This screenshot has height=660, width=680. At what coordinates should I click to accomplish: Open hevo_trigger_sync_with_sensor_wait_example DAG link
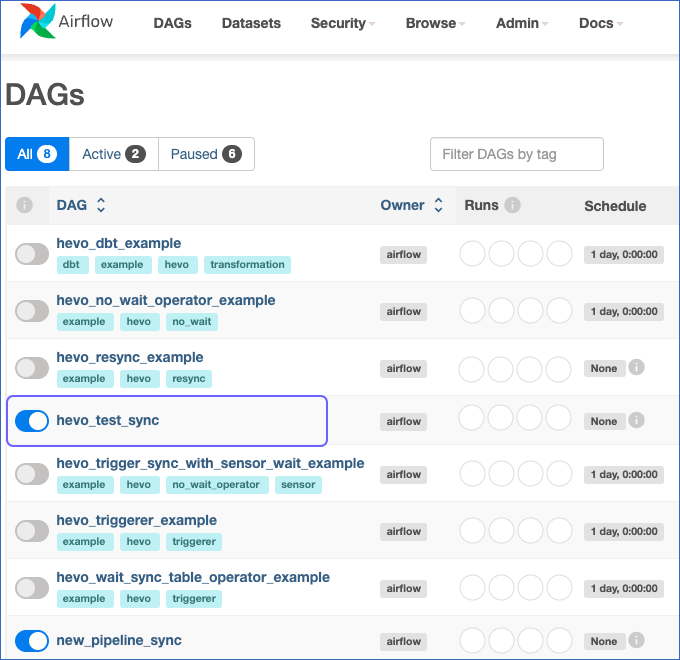pos(210,463)
